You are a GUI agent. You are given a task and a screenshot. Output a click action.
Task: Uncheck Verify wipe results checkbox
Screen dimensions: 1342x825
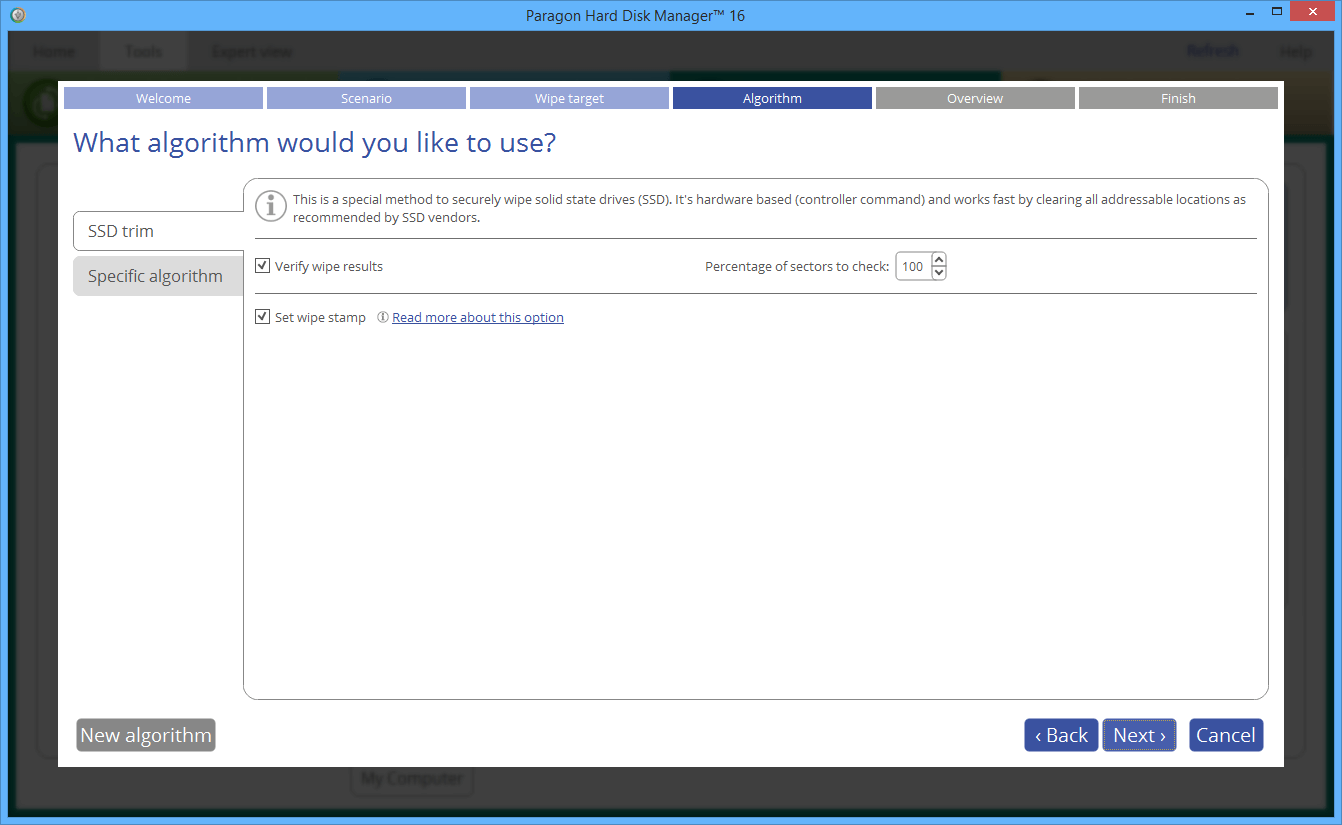point(263,266)
